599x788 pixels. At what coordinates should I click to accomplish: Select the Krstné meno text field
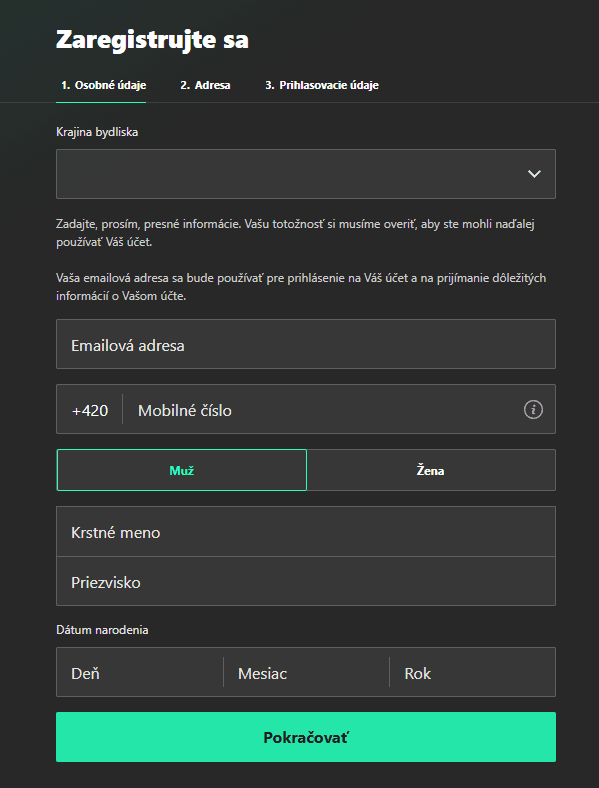(x=306, y=532)
